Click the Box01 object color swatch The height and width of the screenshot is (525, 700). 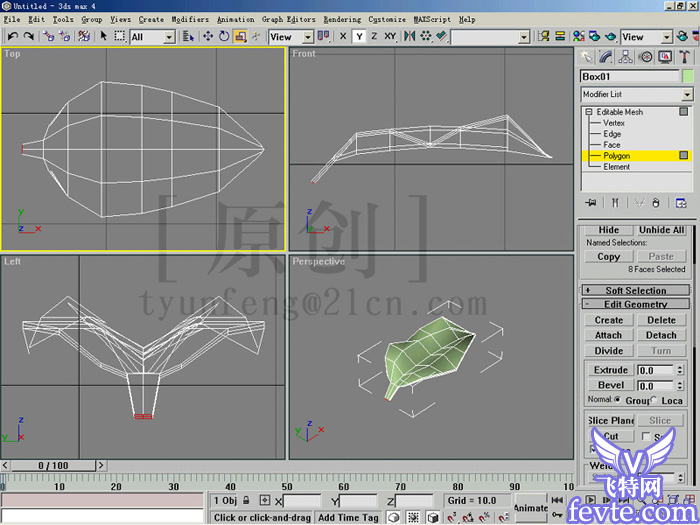(x=688, y=76)
